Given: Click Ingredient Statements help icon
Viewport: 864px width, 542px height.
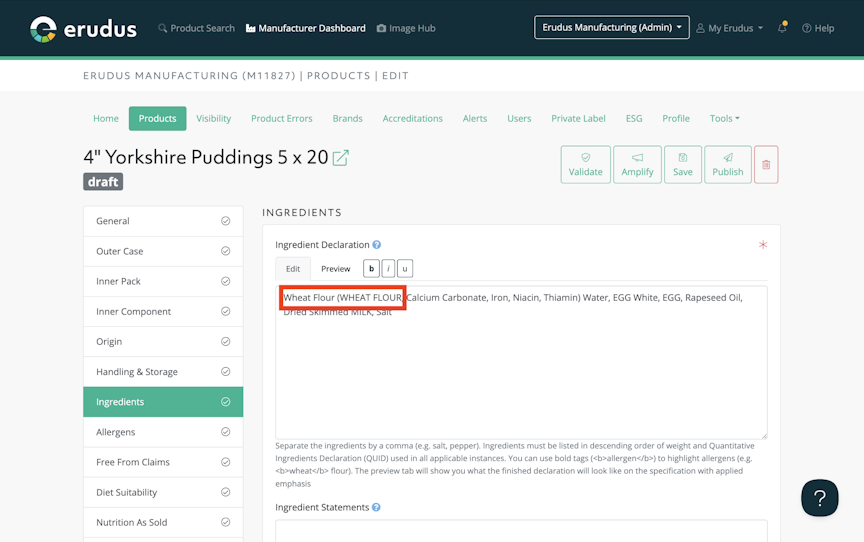Looking at the screenshot, I should point(376,507).
